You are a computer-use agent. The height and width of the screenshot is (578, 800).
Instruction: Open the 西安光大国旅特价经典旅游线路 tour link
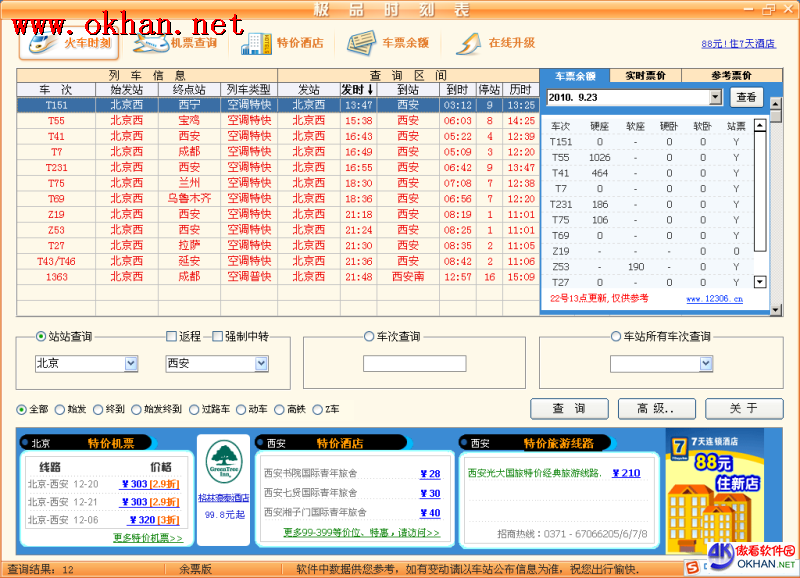pos(534,473)
